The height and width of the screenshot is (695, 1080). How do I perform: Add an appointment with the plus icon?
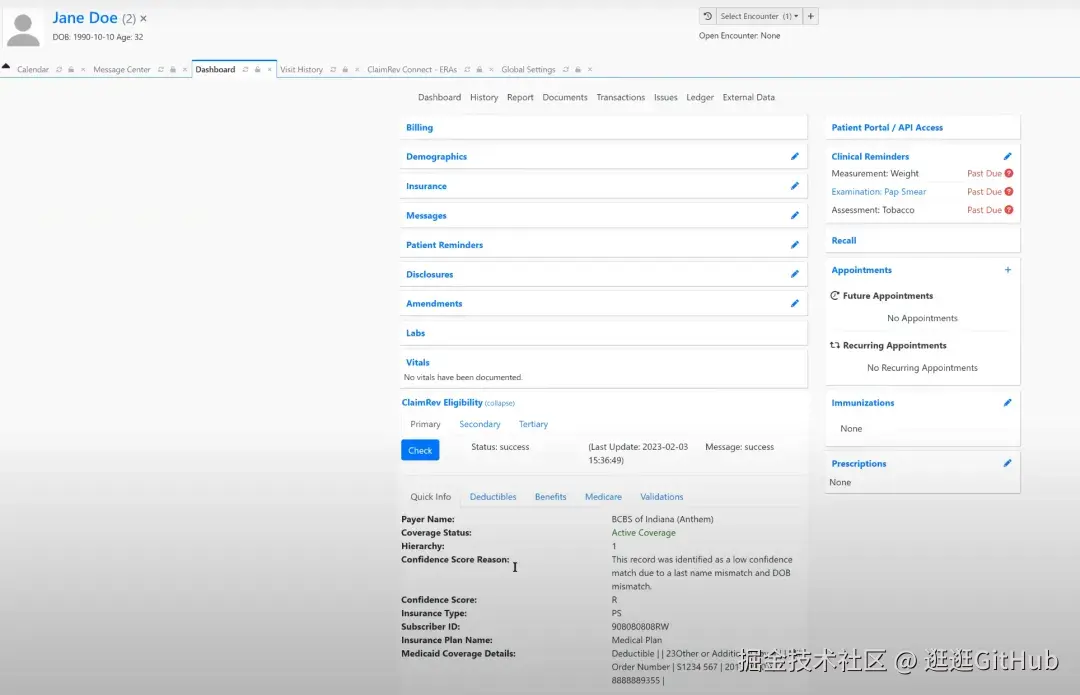pyautogui.click(x=1008, y=270)
